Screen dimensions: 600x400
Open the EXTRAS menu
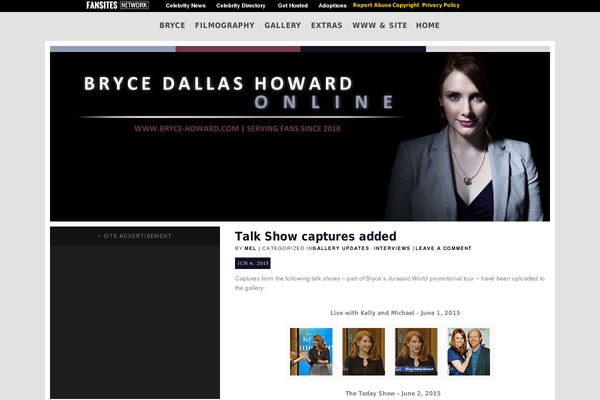[x=326, y=25]
